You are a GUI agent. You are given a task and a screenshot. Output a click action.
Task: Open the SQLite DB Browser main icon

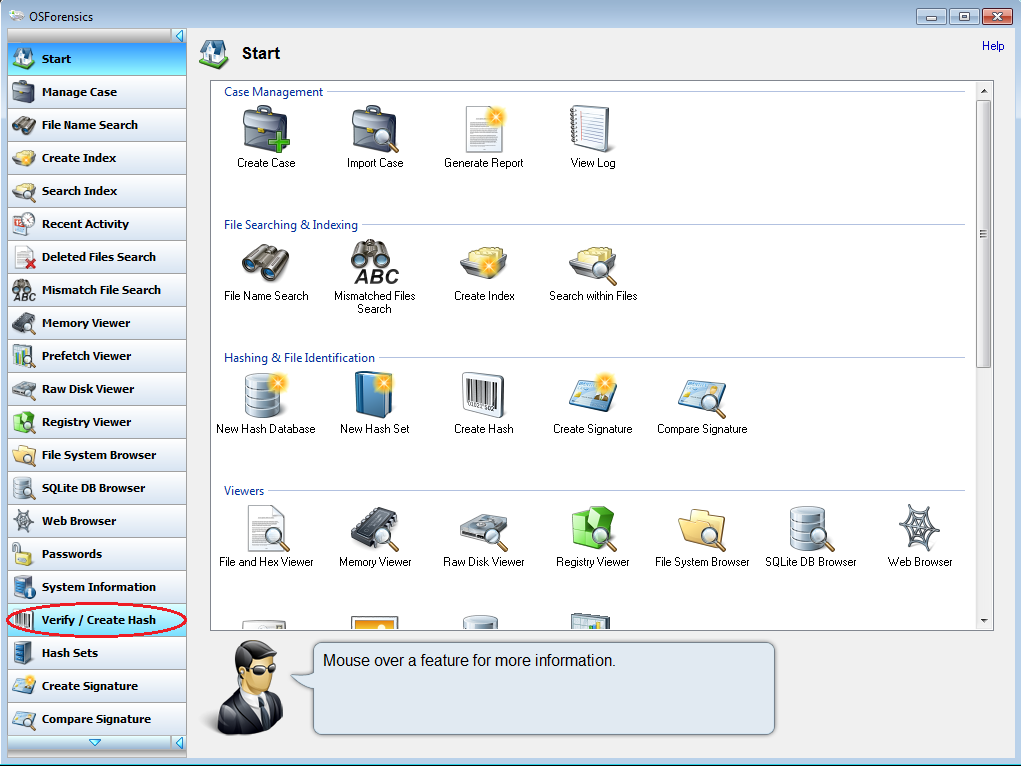pyautogui.click(x=811, y=529)
